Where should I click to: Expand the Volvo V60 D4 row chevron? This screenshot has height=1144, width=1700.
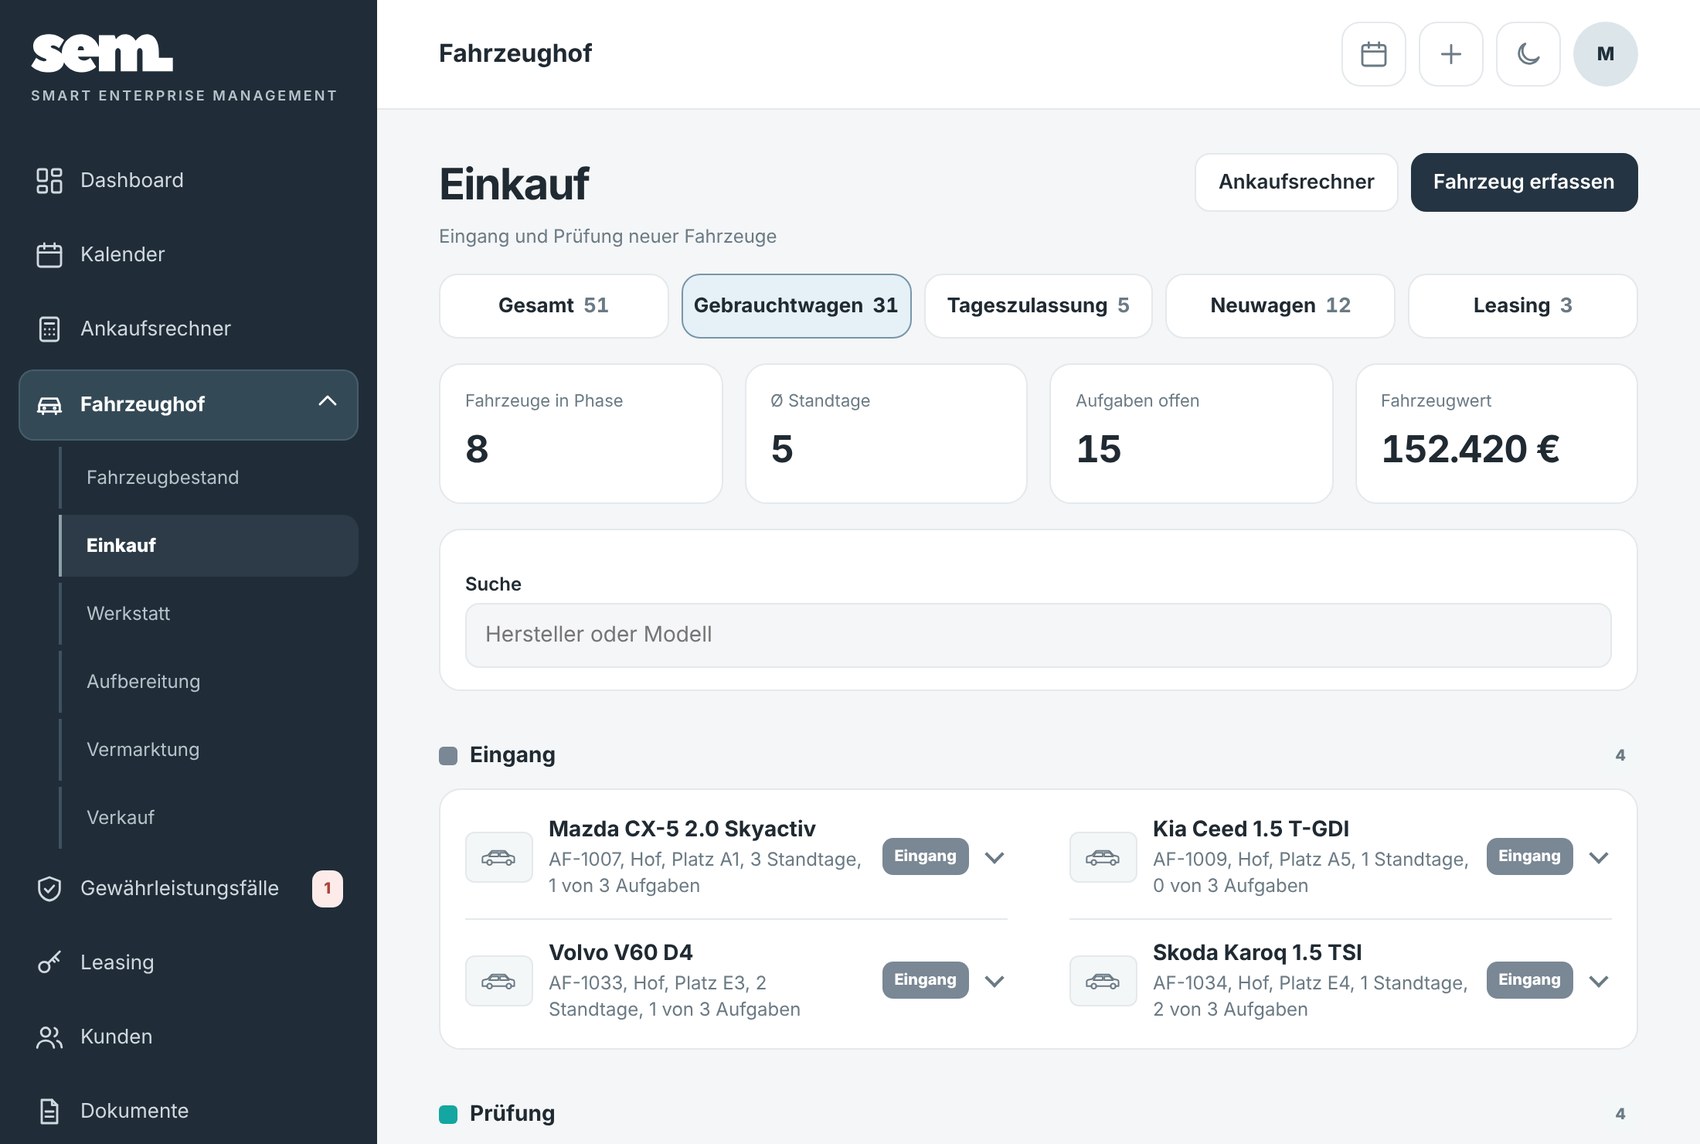[x=994, y=981]
